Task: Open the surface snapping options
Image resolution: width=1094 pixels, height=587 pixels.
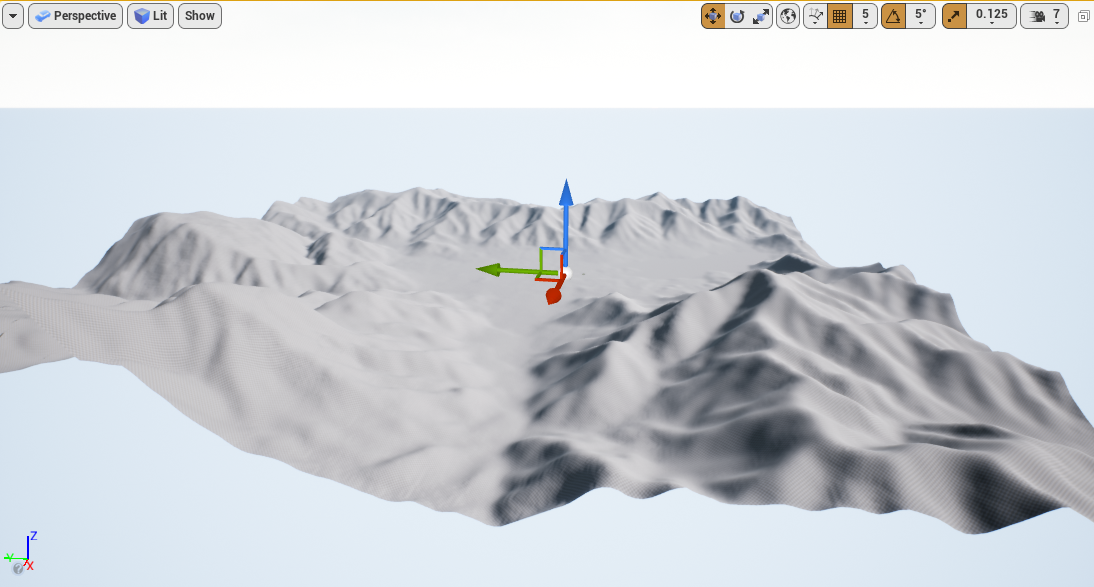Action: click(815, 15)
